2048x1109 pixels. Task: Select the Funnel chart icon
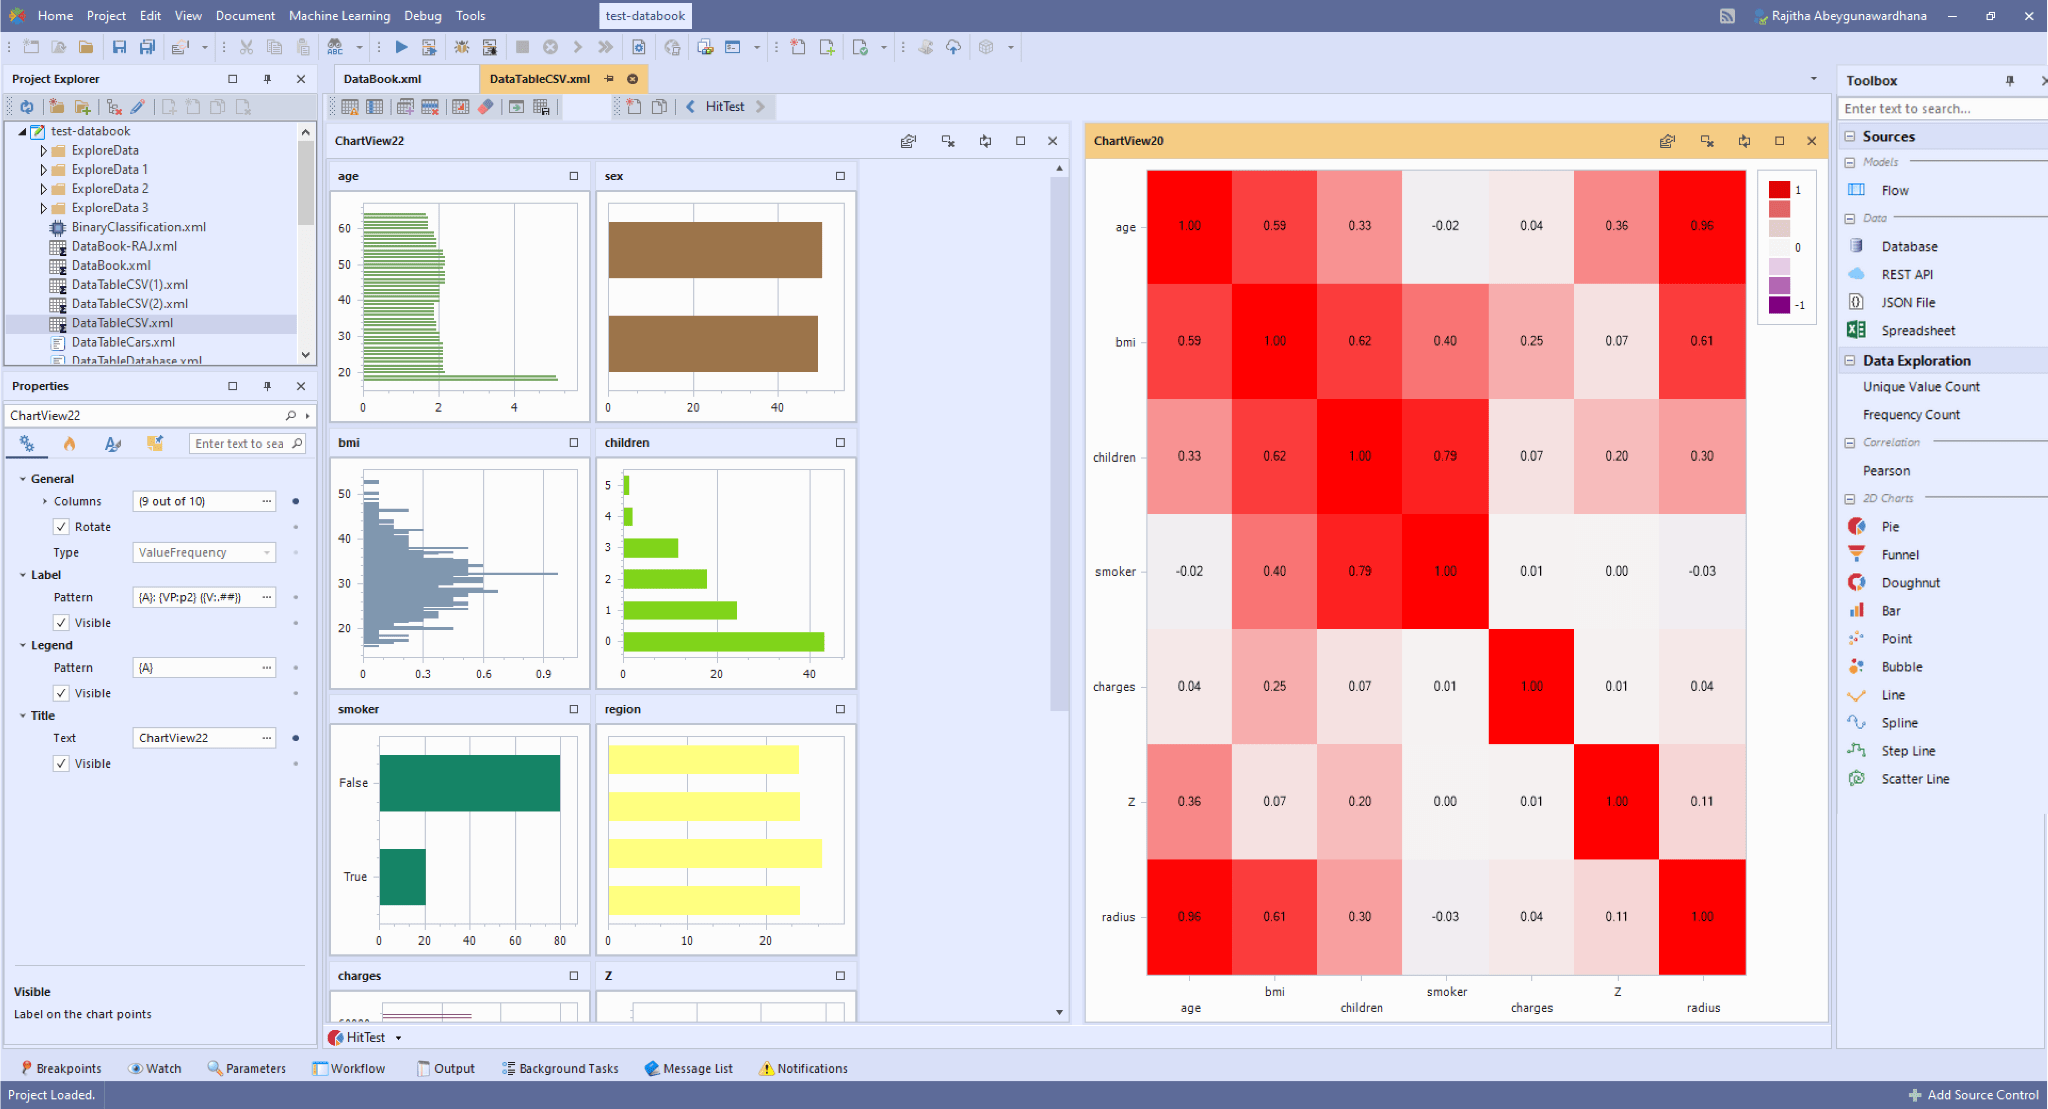pyautogui.click(x=1857, y=554)
